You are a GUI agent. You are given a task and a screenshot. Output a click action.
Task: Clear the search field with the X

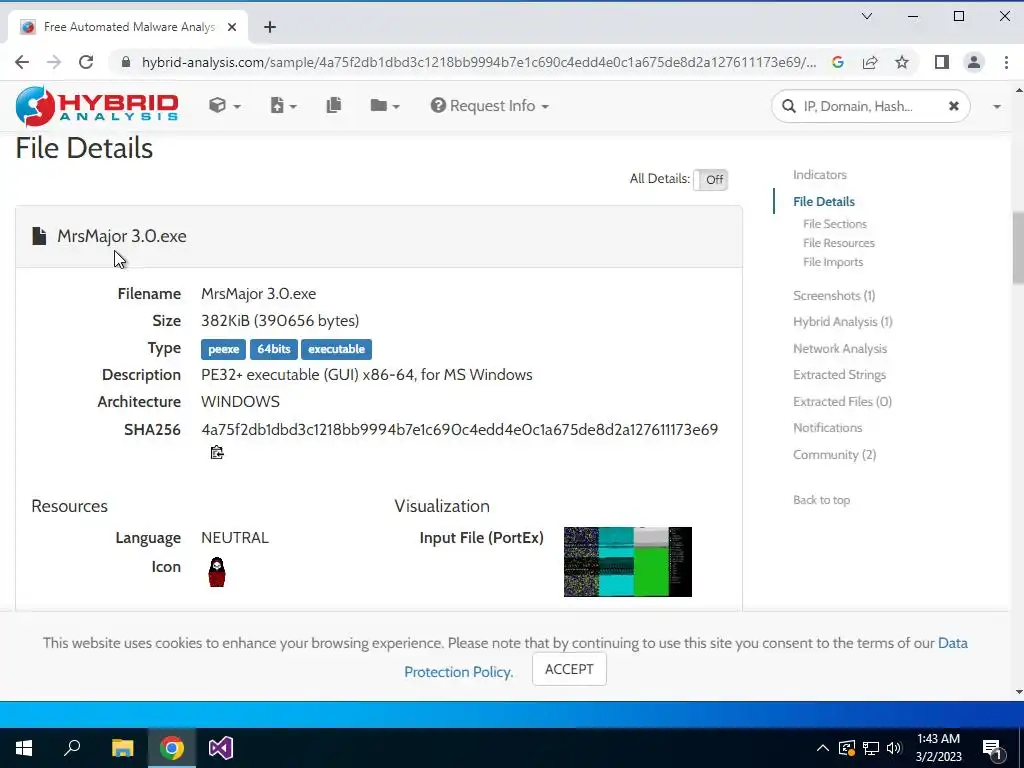(953, 106)
